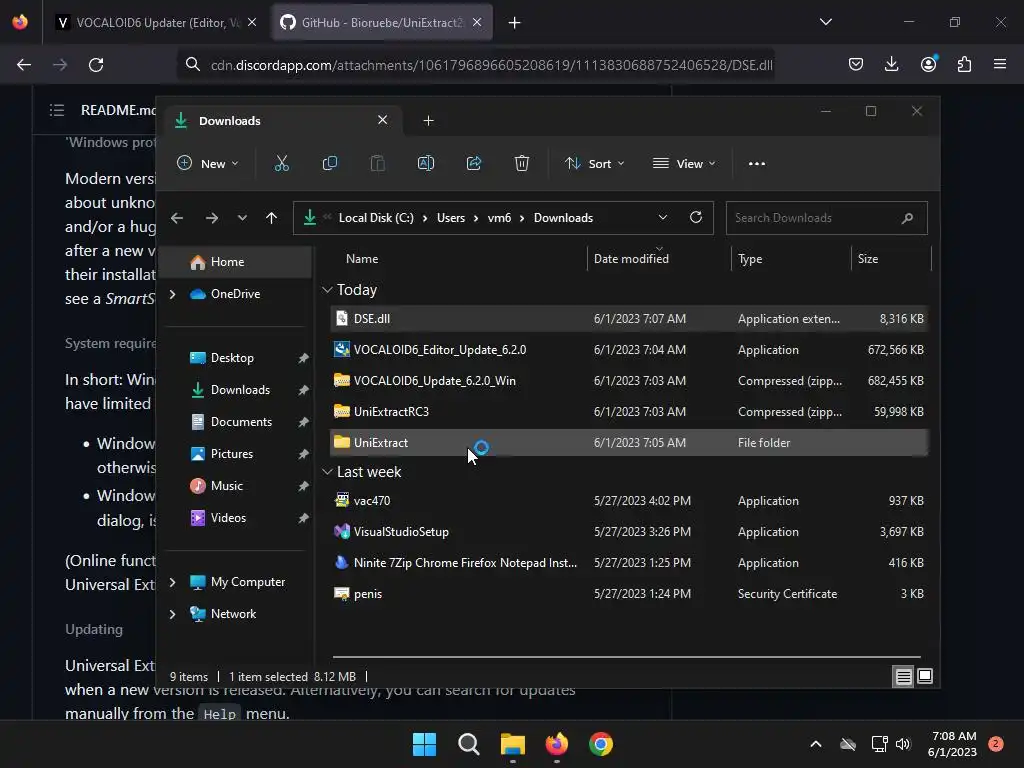Click Firefox taskbar icon
Image resolution: width=1024 pixels, height=768 pixels.
click(x=557, y=744)
